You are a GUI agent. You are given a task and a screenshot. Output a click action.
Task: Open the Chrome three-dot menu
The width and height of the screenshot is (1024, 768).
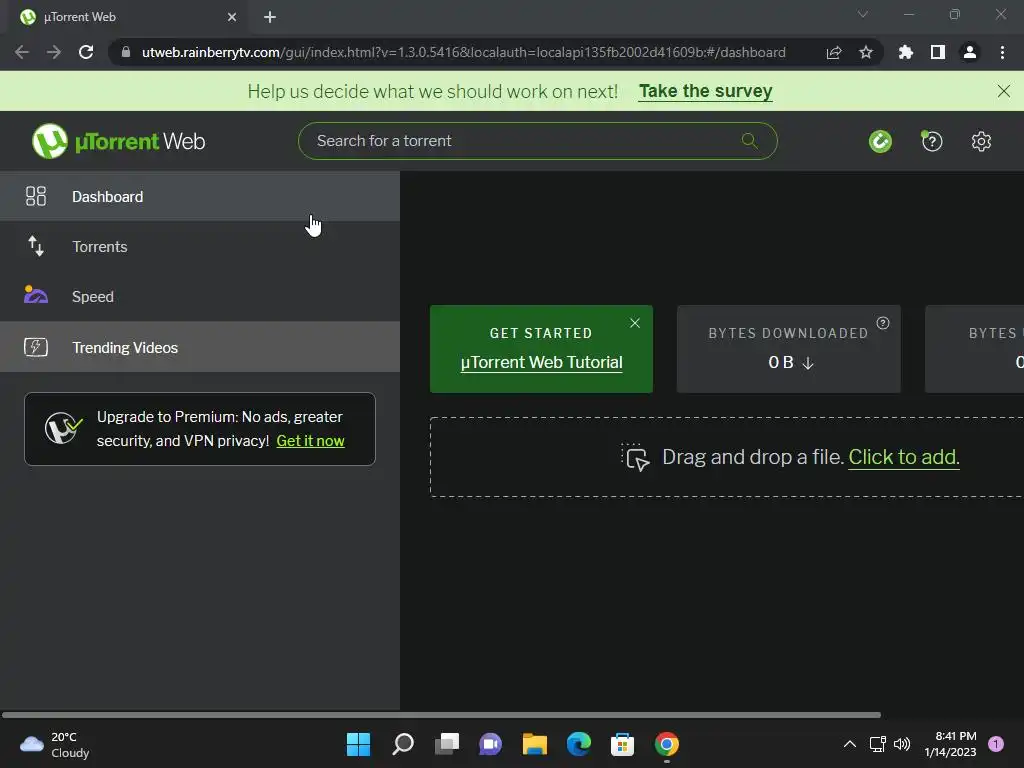[1002, 52]
